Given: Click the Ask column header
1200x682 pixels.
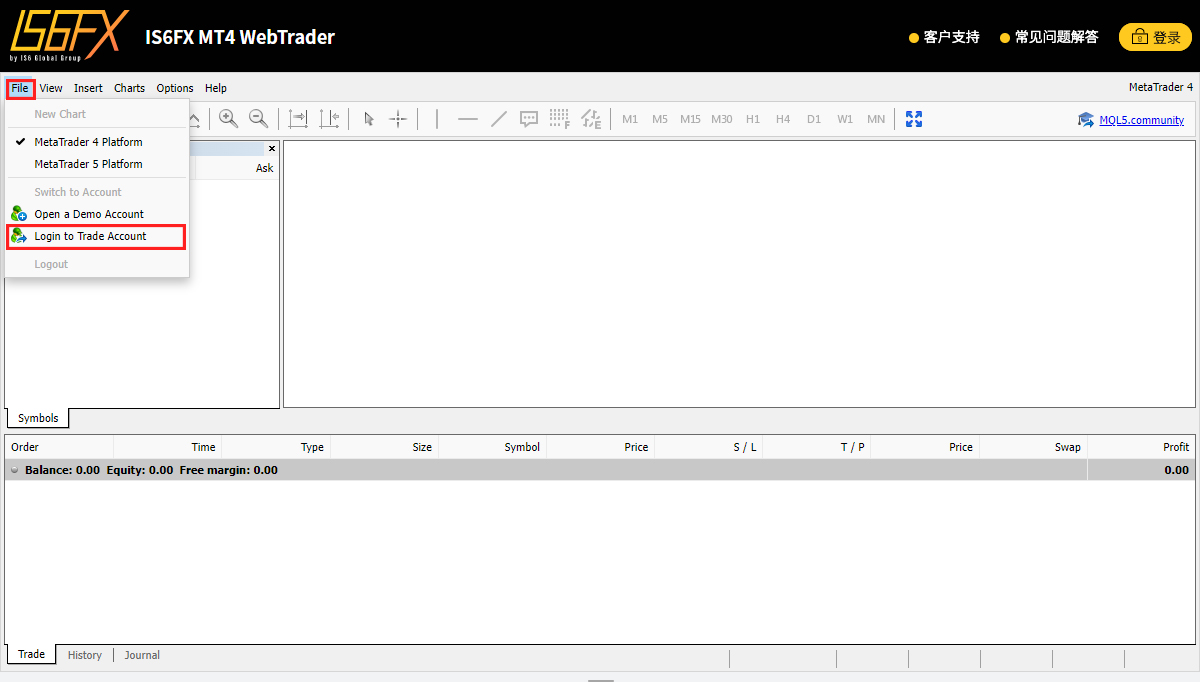Looking at the screenshot, I should point(264,168).
